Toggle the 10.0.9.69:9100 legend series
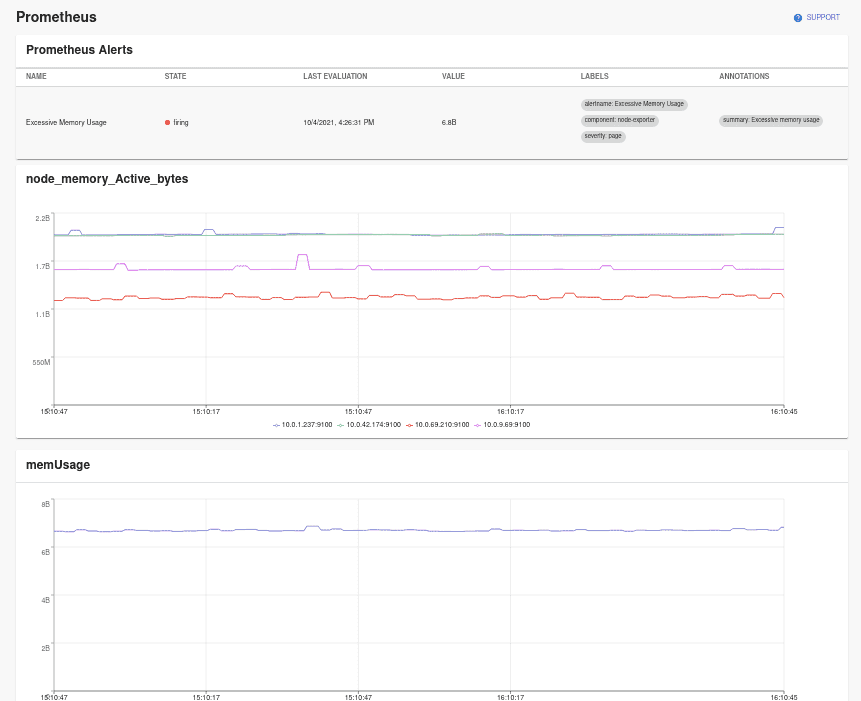The height and width of the screenshot is (701, 861). (502, 425)
